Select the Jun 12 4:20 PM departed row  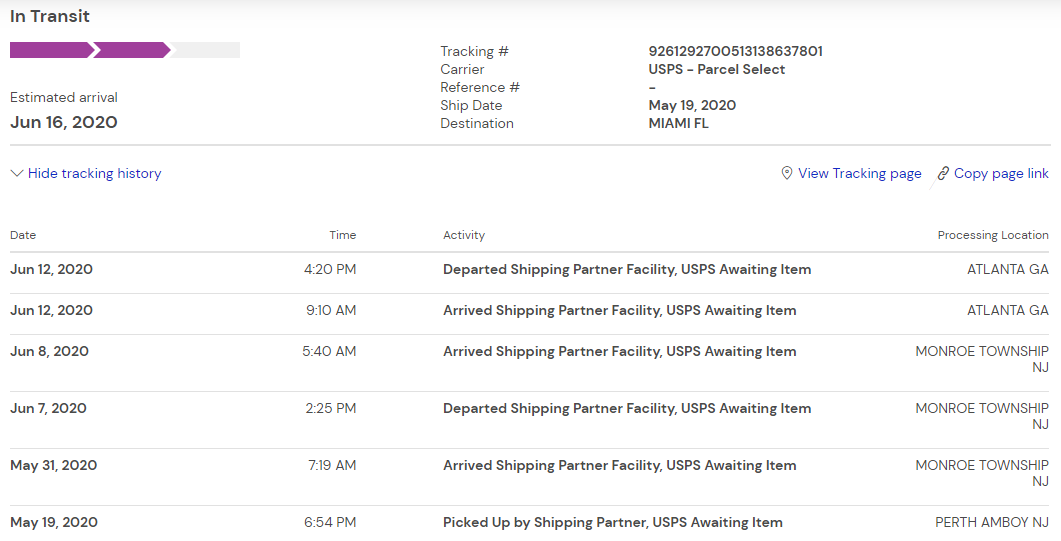pos(627,270)
